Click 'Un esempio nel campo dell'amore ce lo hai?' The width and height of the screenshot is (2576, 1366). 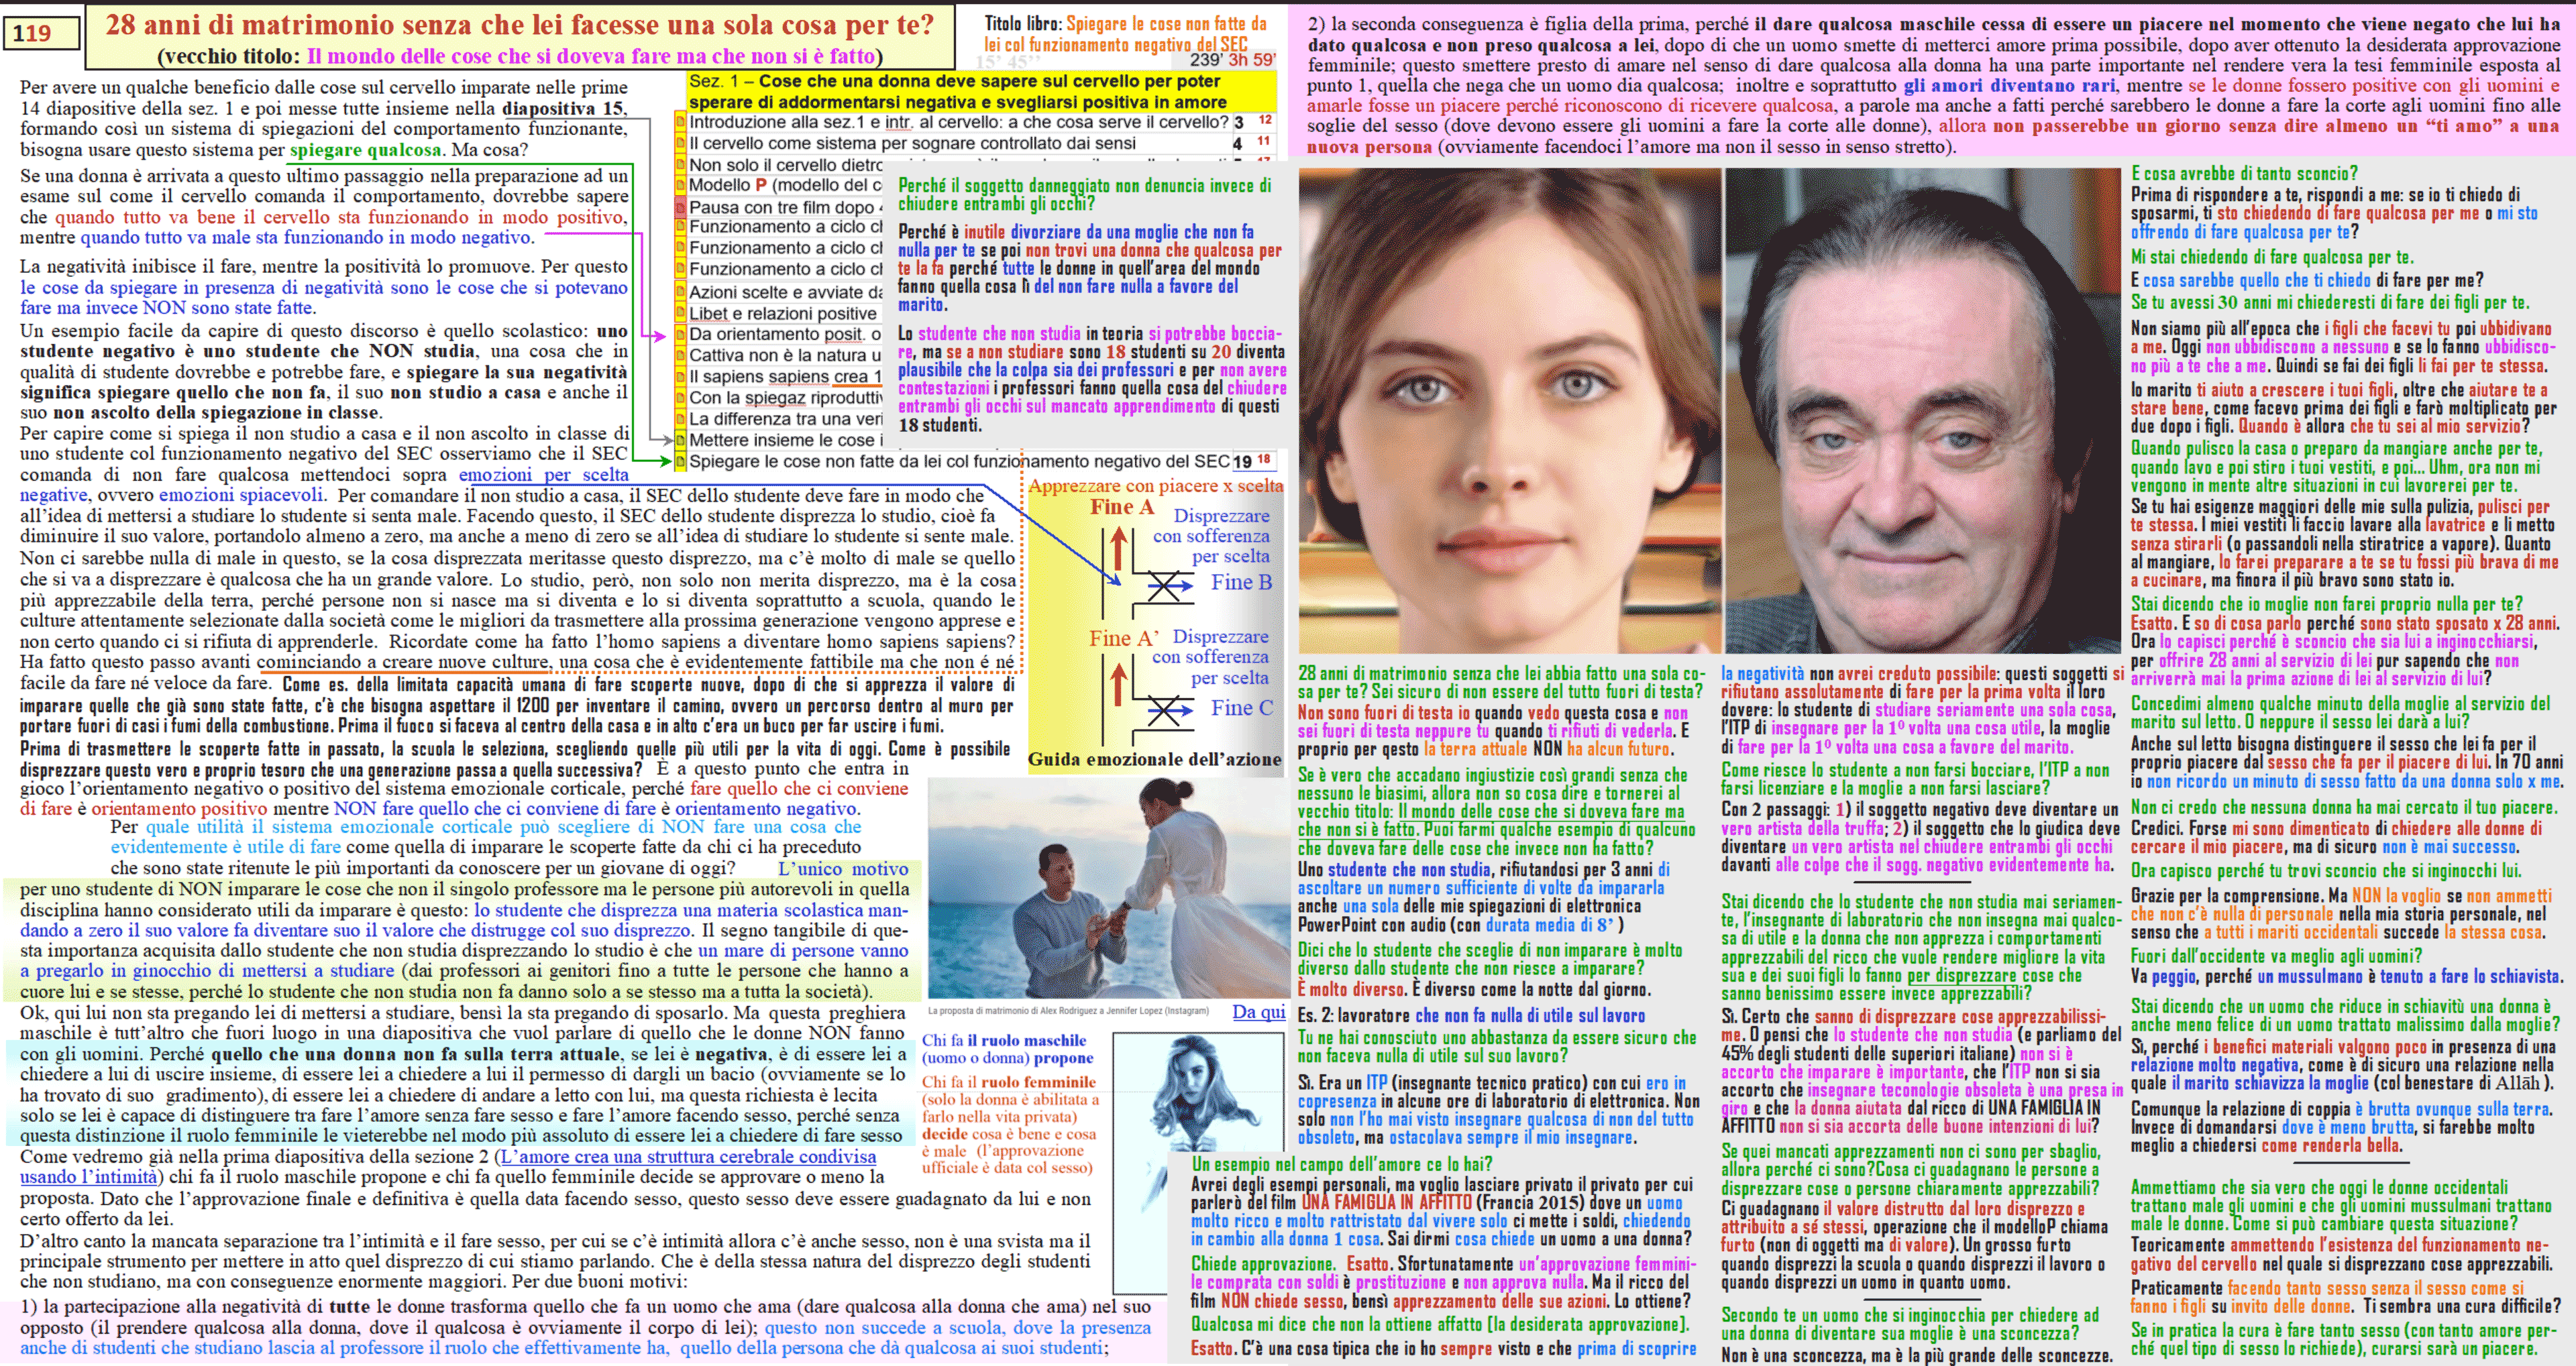1341,1164
